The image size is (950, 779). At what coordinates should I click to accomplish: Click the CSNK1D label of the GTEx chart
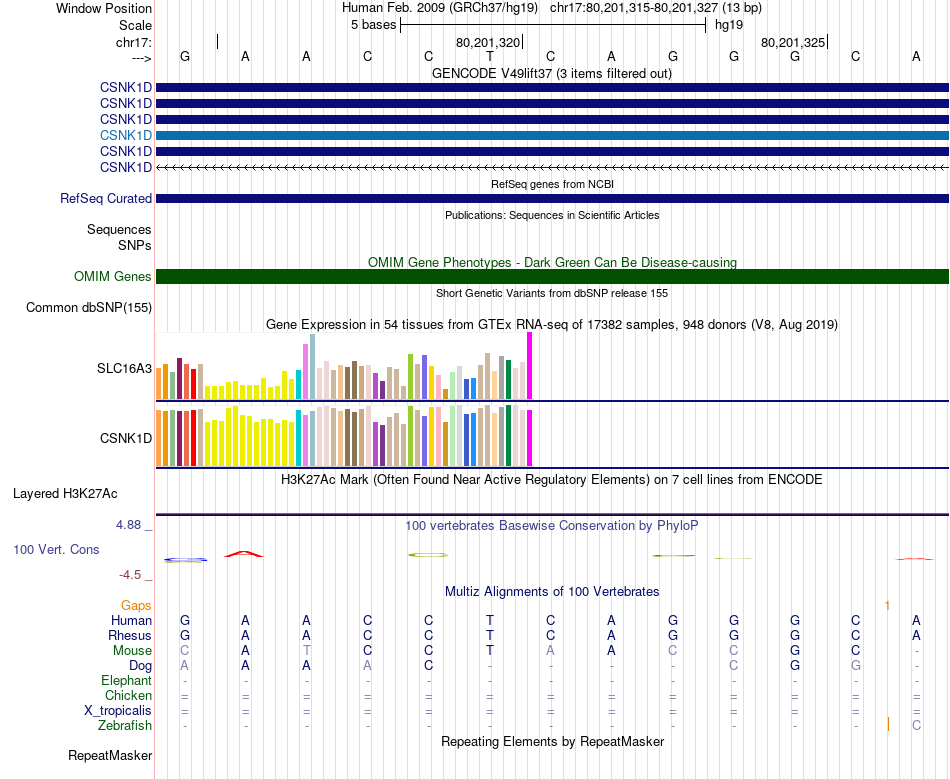coord(126,438)
